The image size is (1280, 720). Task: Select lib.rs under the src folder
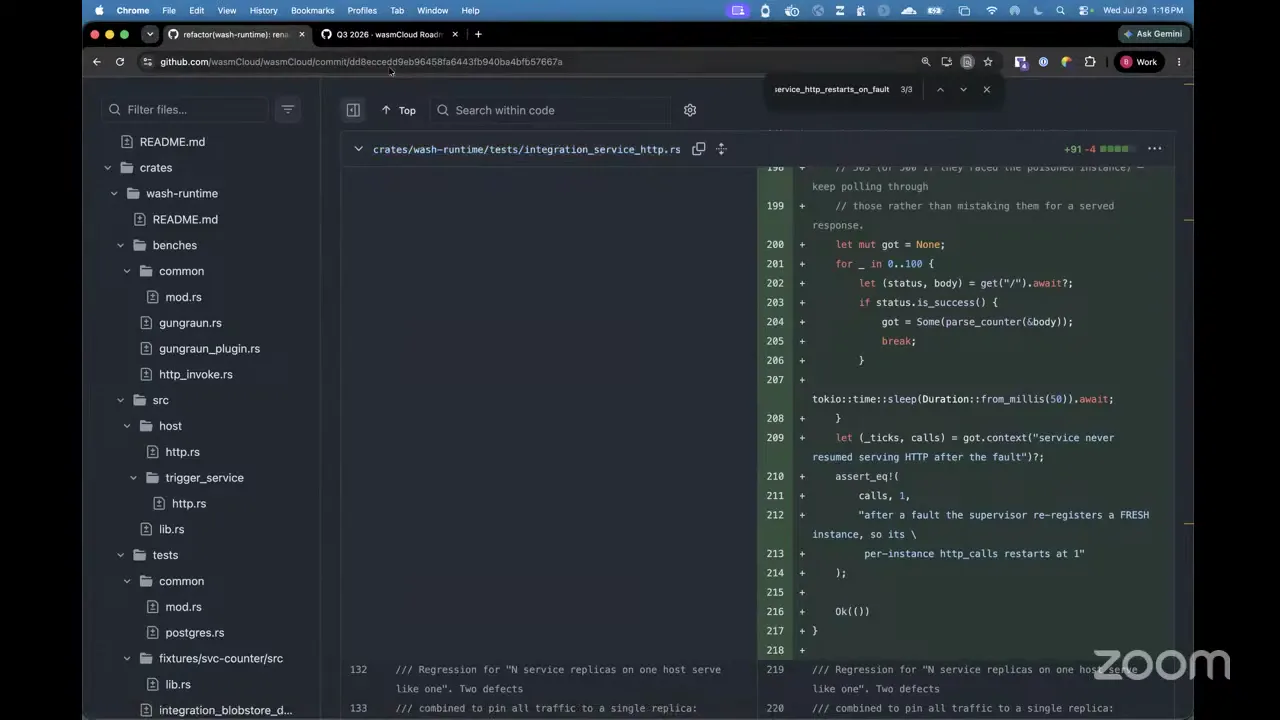(x=171, y=530)
